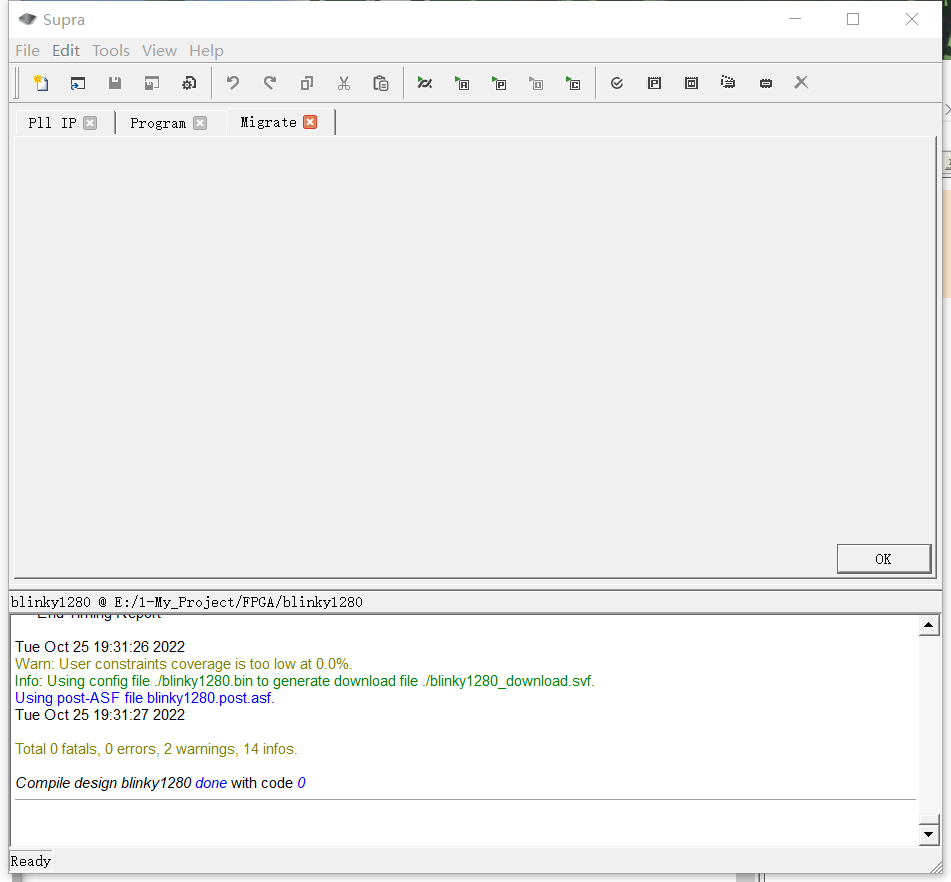Click the blinky1280 project path label
This screenshot has width=951, height=882.
187,602
